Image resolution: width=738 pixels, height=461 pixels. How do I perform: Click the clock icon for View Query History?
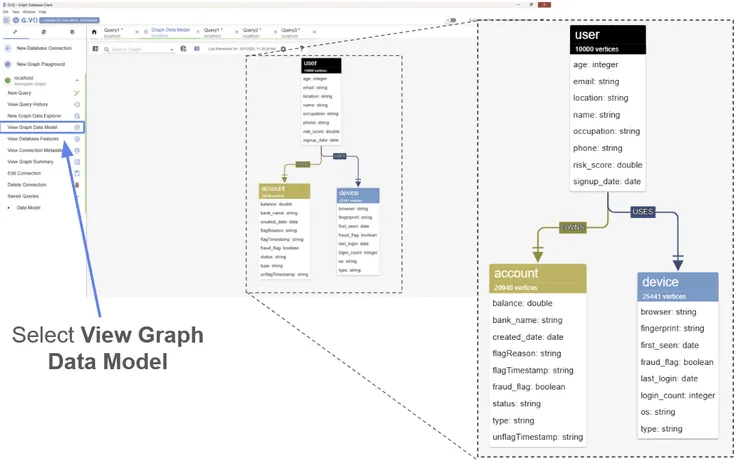(77, 105)
